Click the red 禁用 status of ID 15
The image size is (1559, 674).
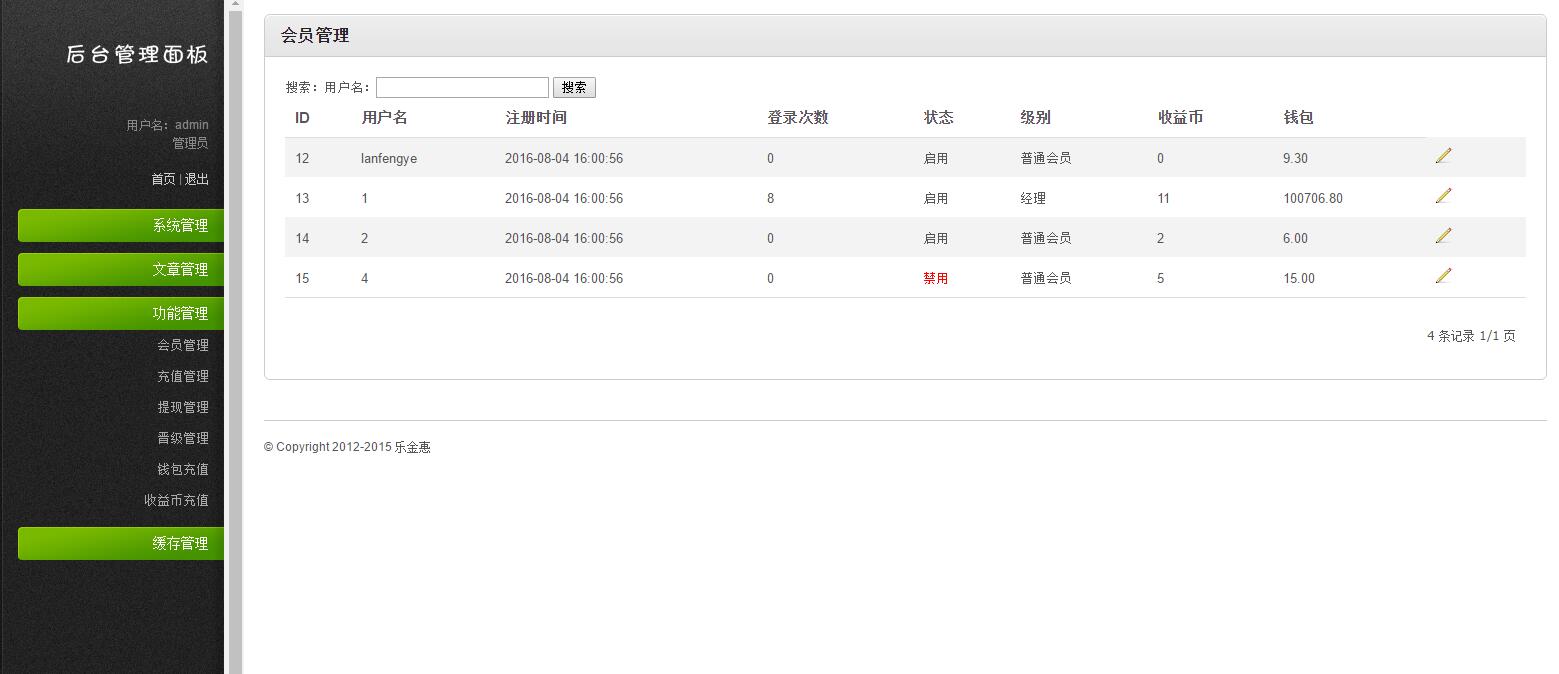click(x=936, y=279)
